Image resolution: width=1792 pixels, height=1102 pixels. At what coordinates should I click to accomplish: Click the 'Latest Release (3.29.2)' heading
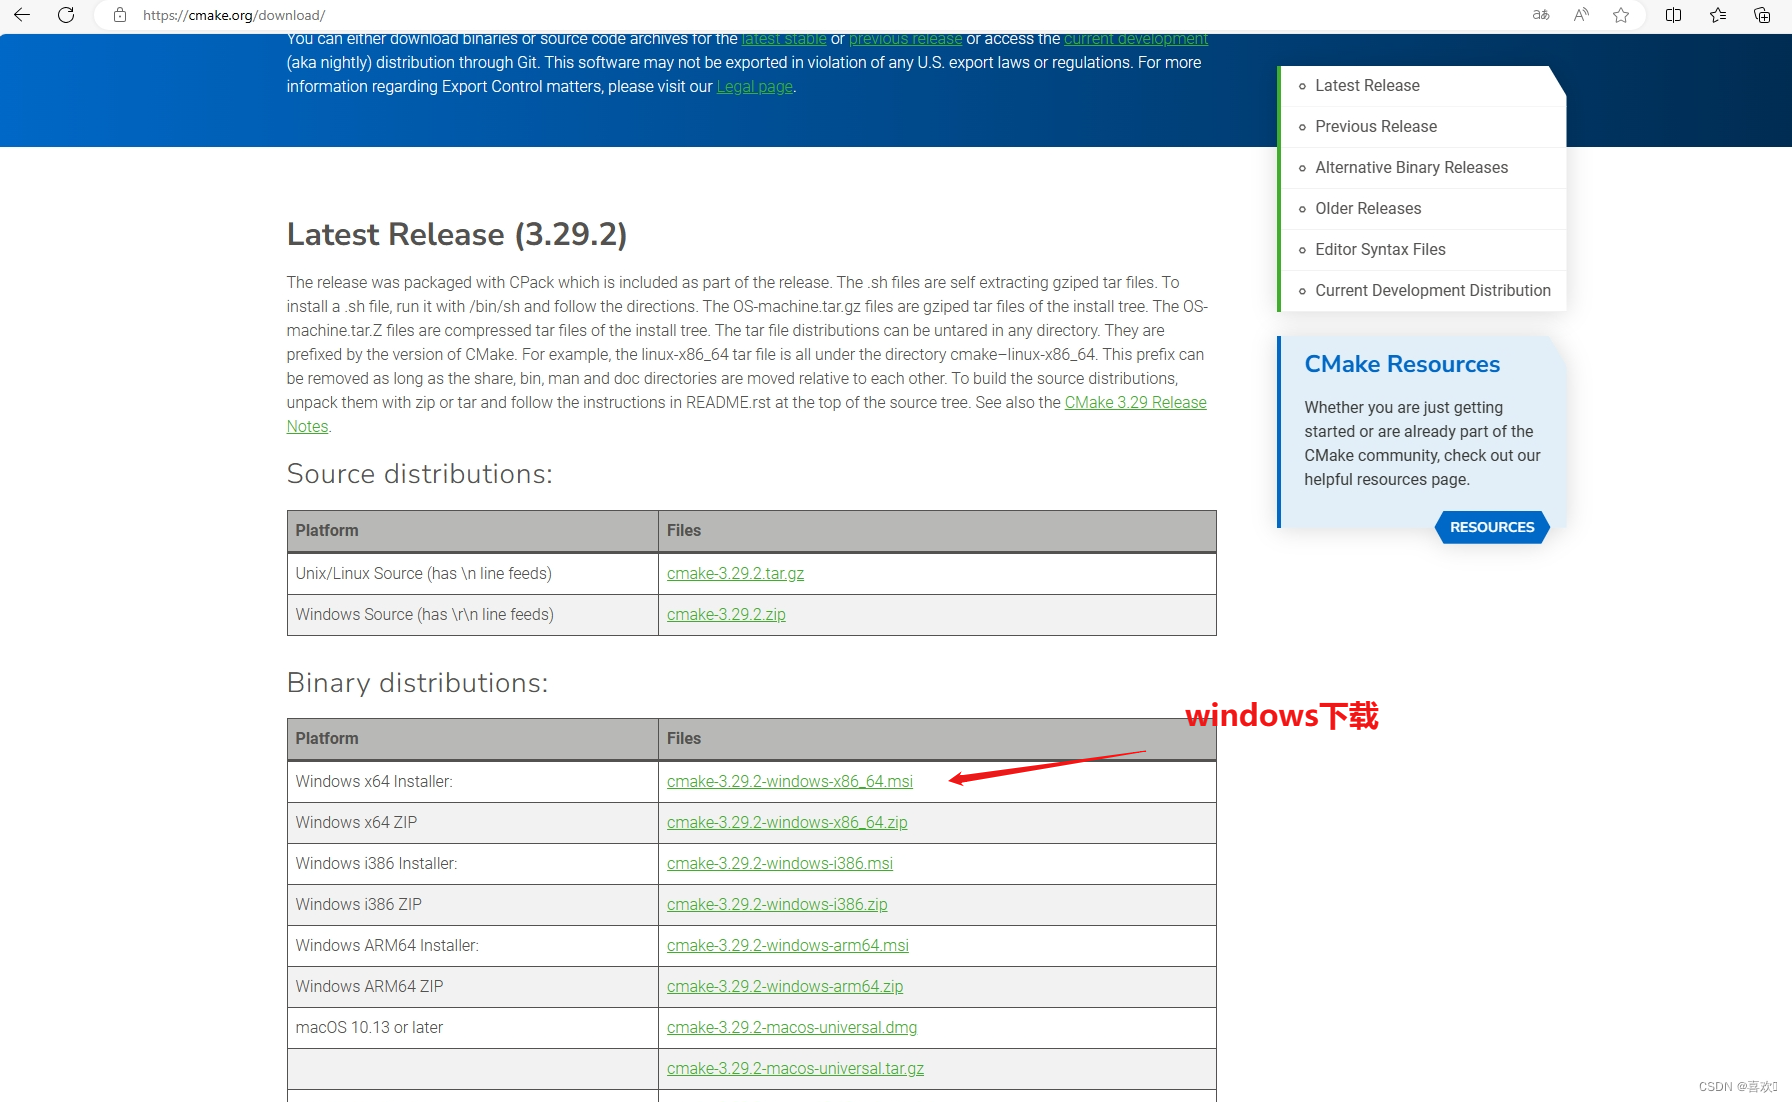click(x=457, y=235)
